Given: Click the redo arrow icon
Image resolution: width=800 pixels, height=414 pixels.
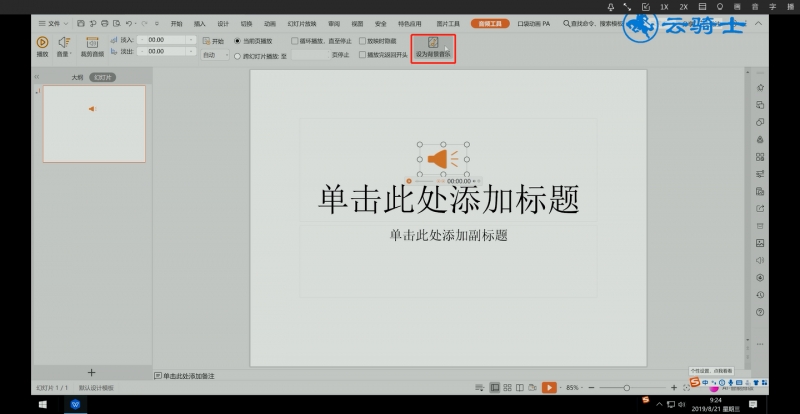Looking at the screenshot, I should 144,23.
